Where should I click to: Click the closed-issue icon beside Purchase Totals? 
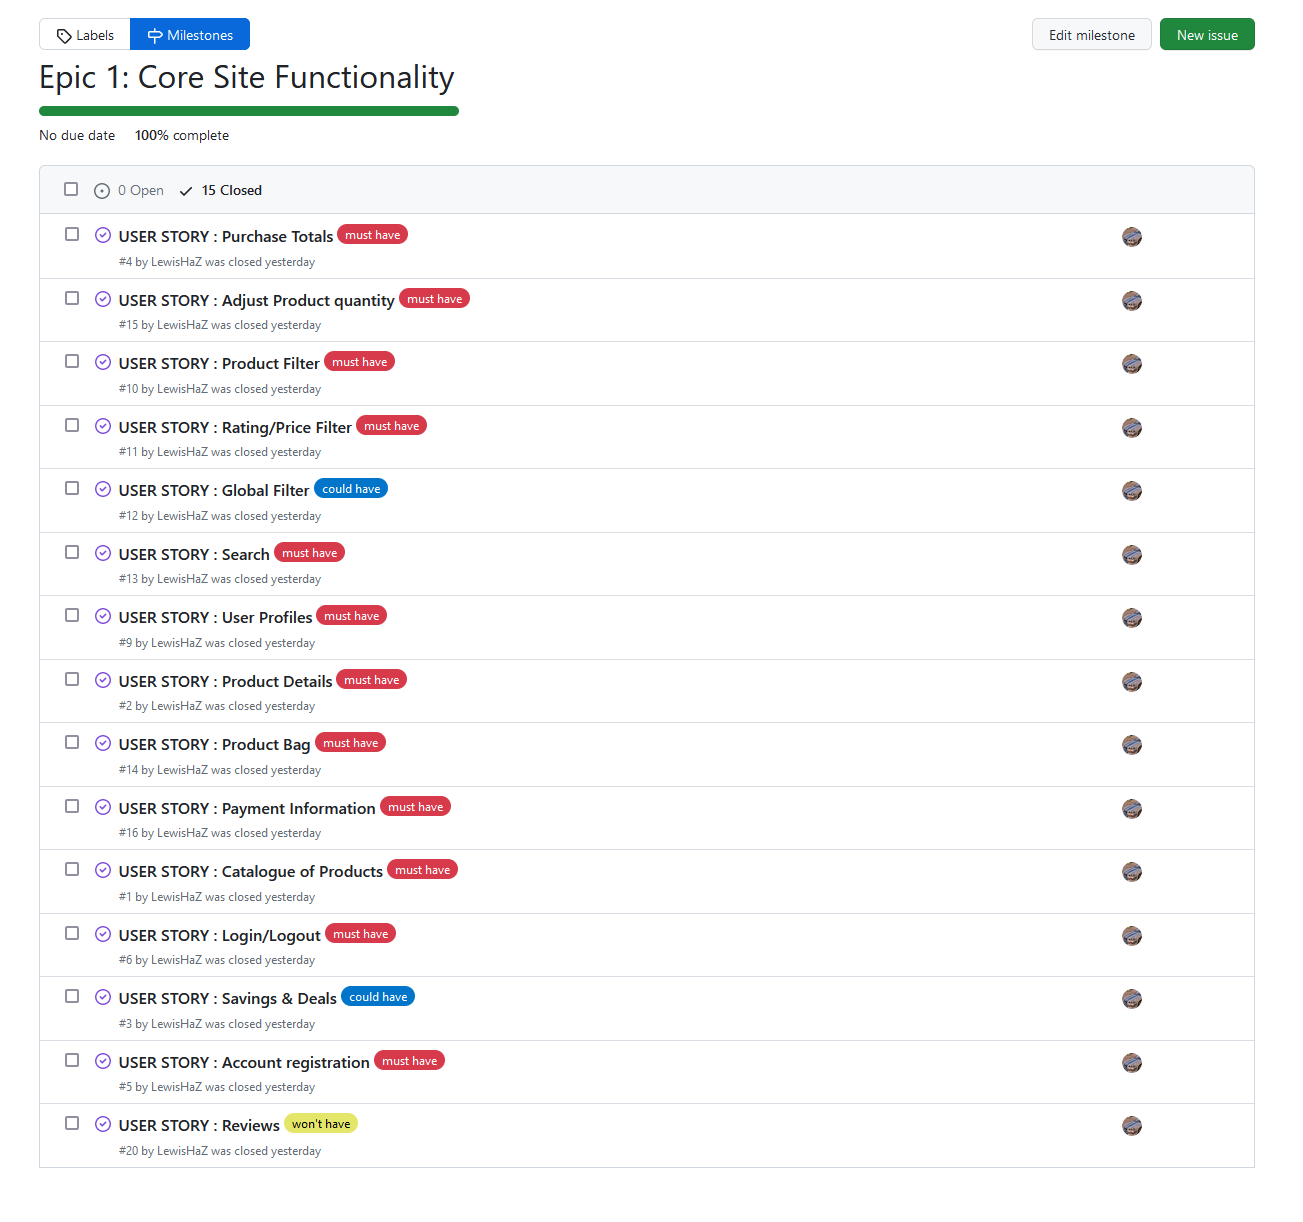pyautogui.click(x=103, y=235)
